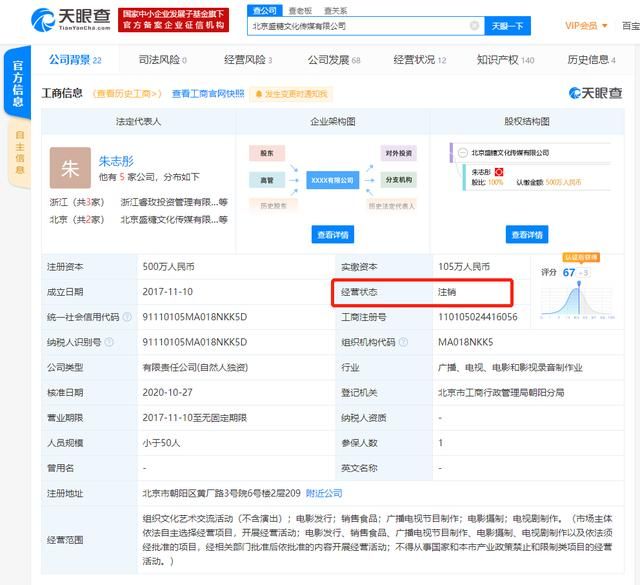Open the 附近公司 link beside the registered address
640x585 pixels.
pyautogui.click(x=324, y=493)
